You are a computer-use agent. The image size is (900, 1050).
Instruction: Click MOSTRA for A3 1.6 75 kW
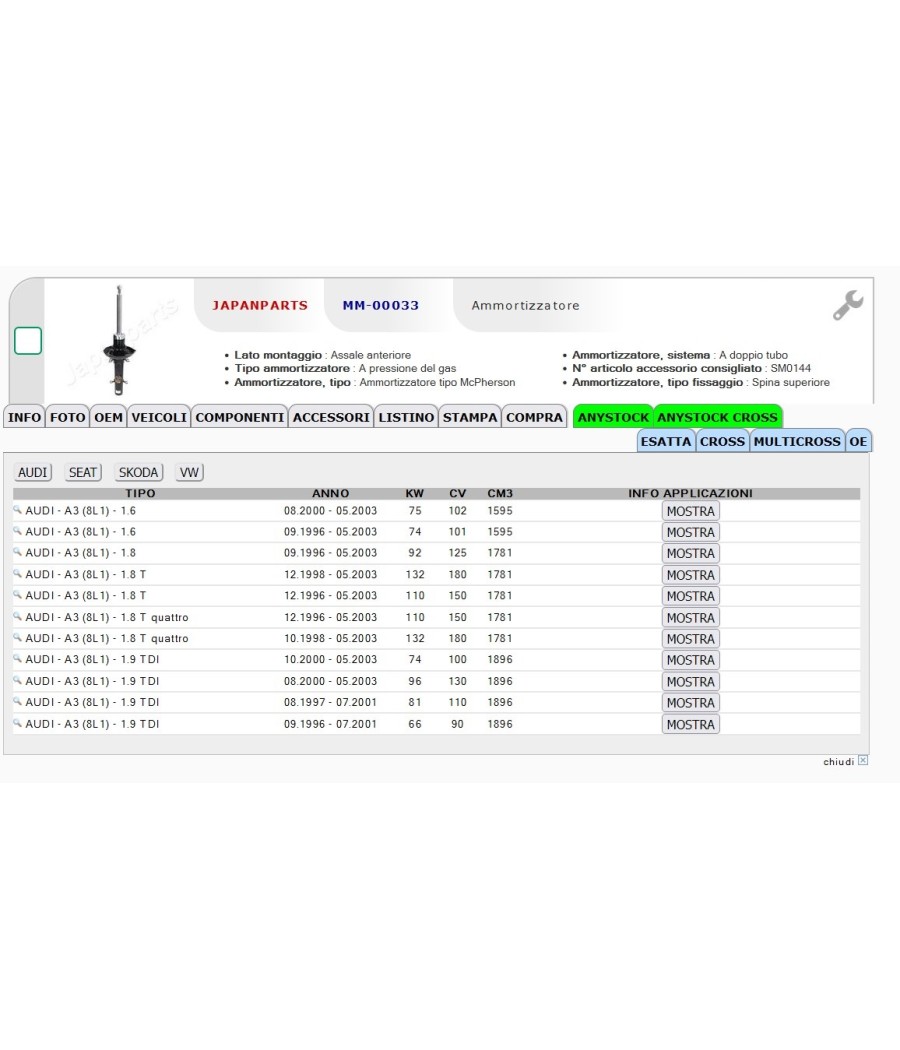pyautogui.click(x=690, y=511)
